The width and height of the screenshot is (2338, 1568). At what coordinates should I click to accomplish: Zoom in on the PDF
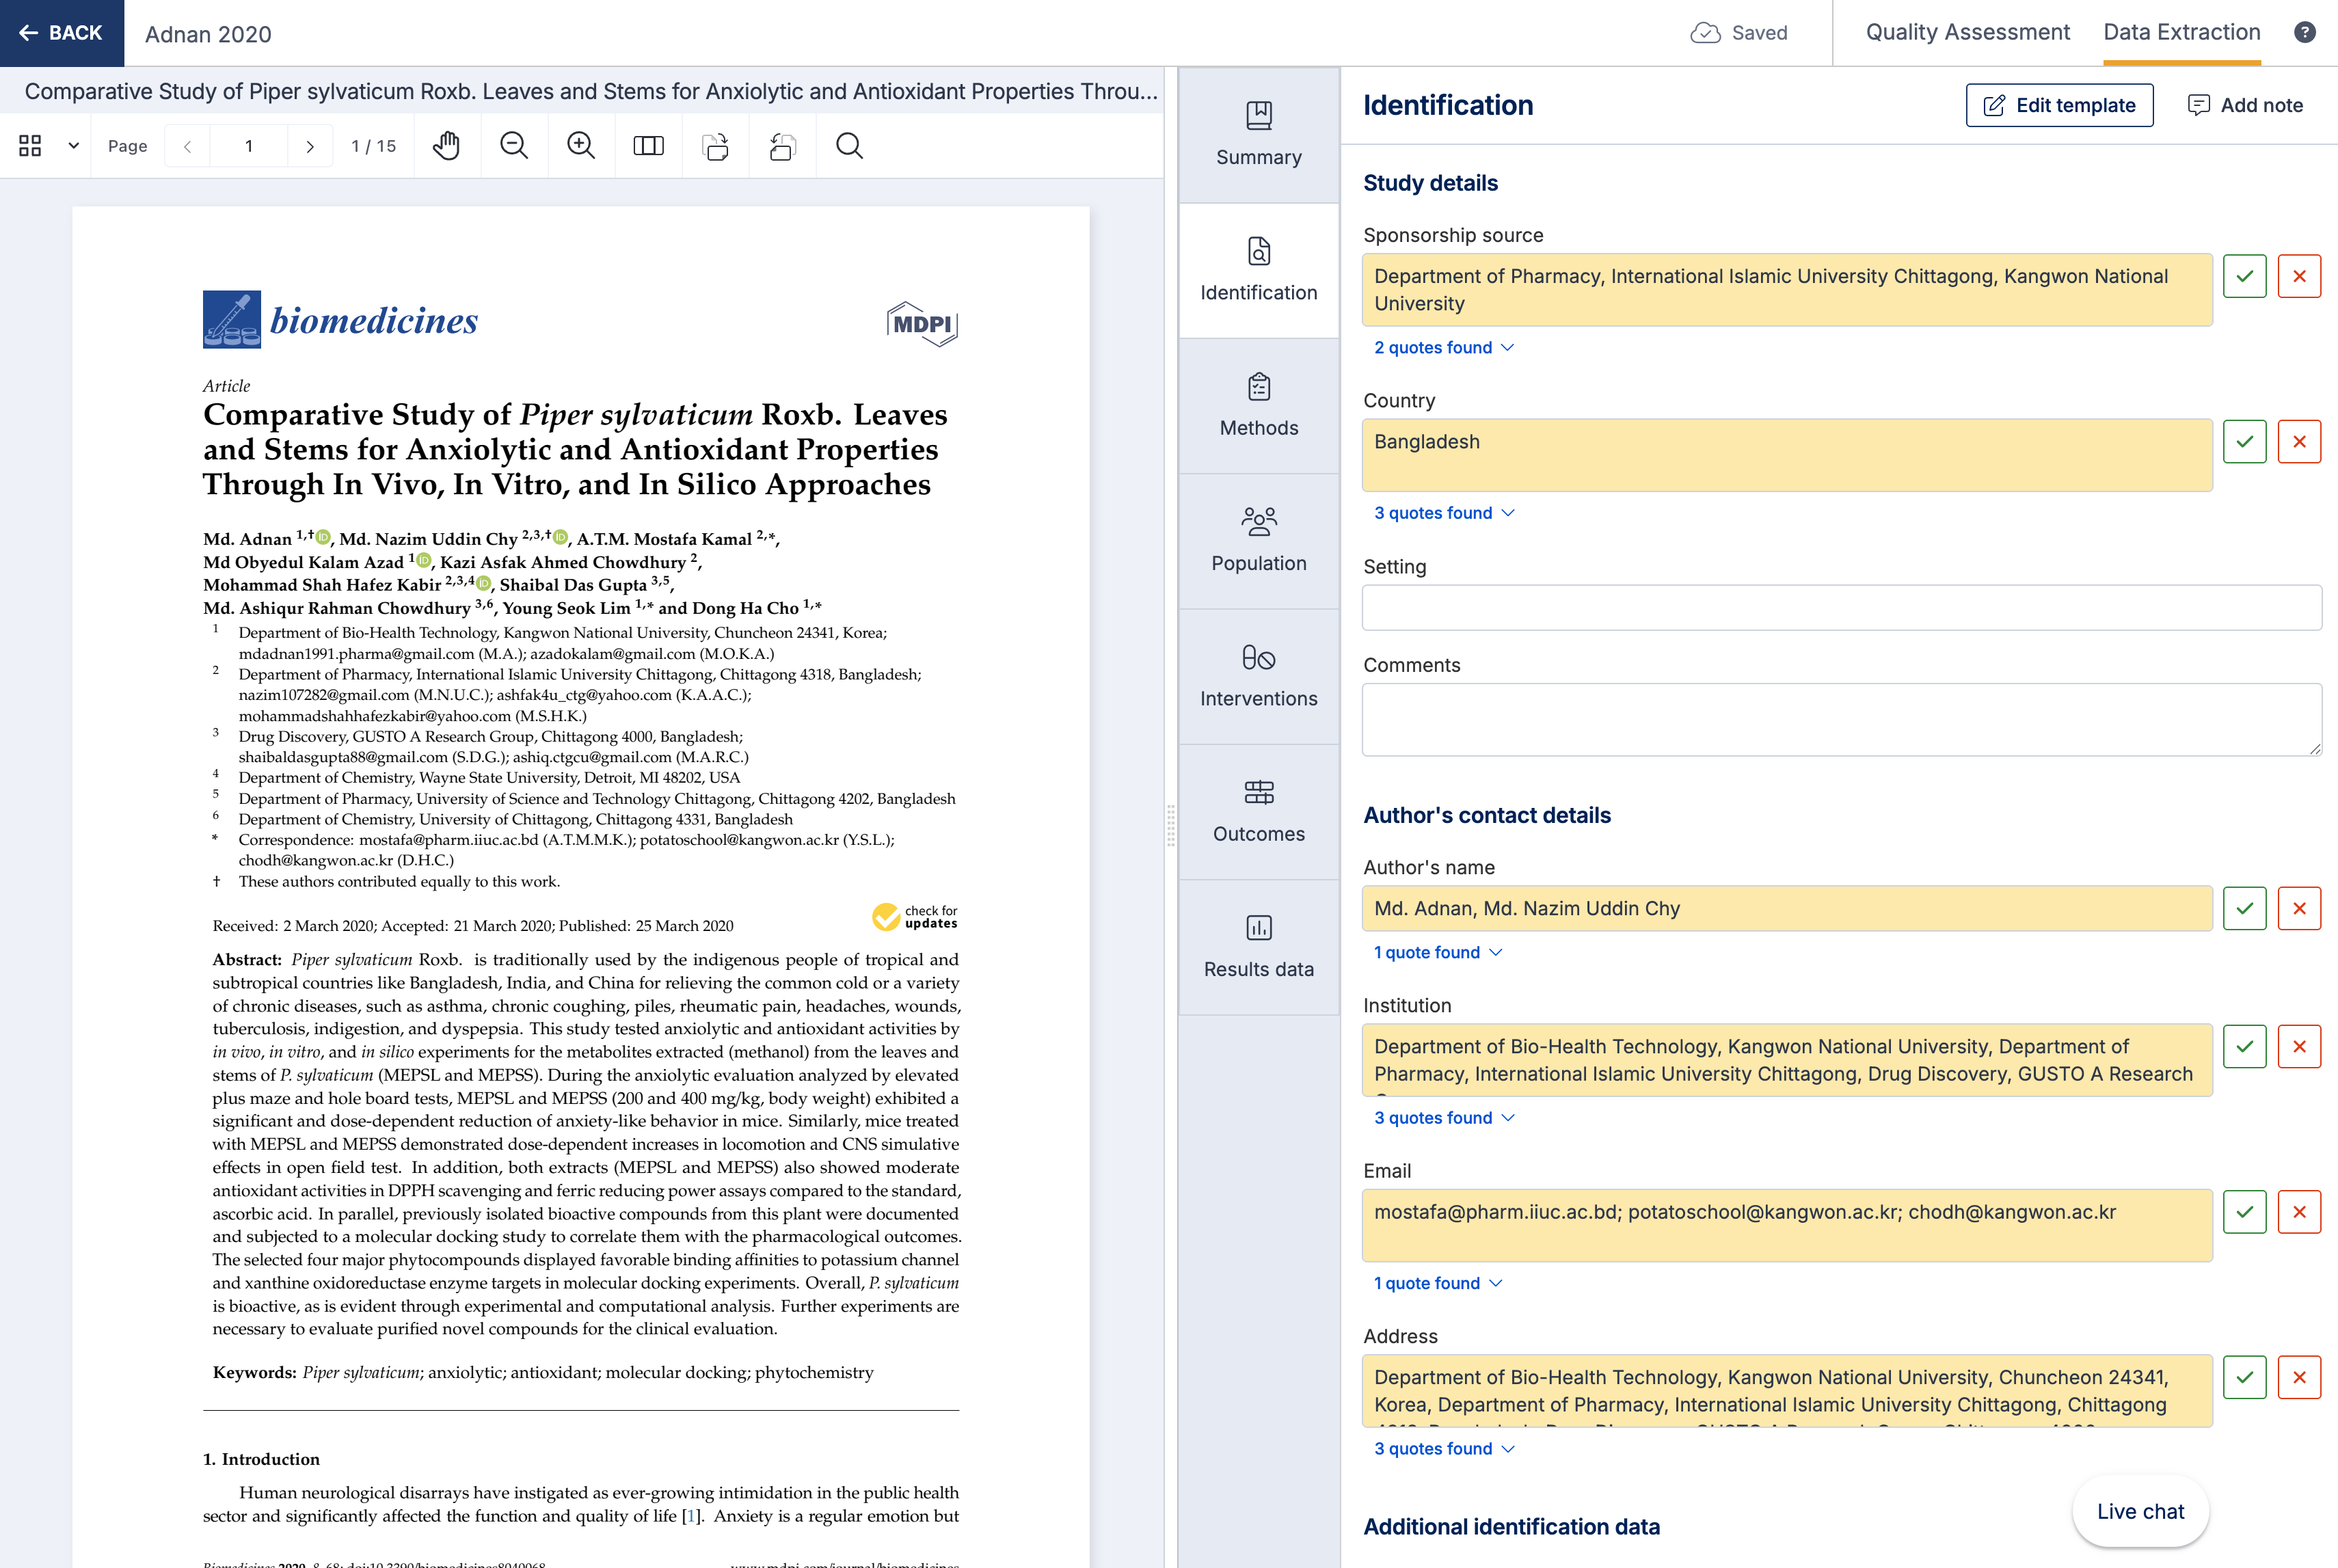click(x=581, y=146)
